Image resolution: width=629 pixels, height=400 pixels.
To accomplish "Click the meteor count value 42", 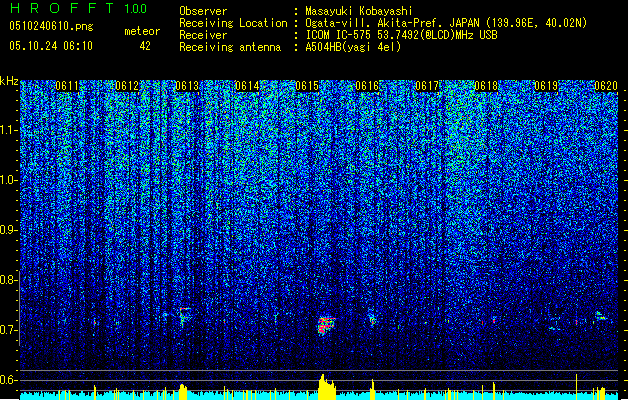I will click(x=145, y=46).
